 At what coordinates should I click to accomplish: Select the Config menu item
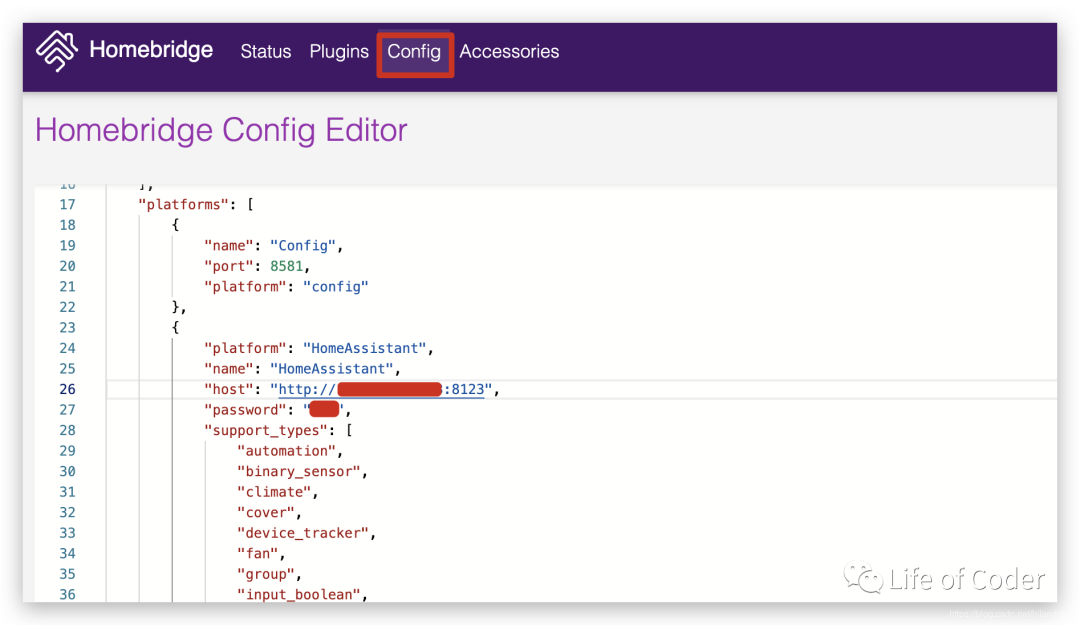click(x=414, y=52)
